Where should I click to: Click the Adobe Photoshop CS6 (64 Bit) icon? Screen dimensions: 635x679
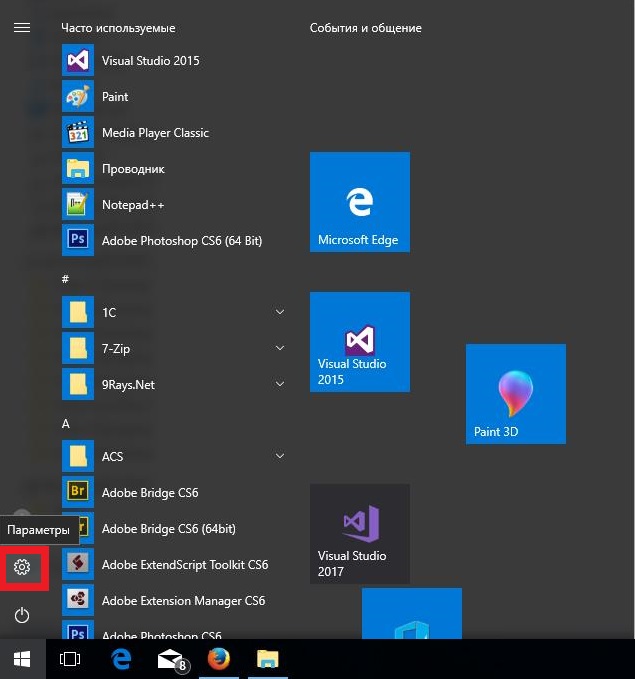[x=78, y=240]
